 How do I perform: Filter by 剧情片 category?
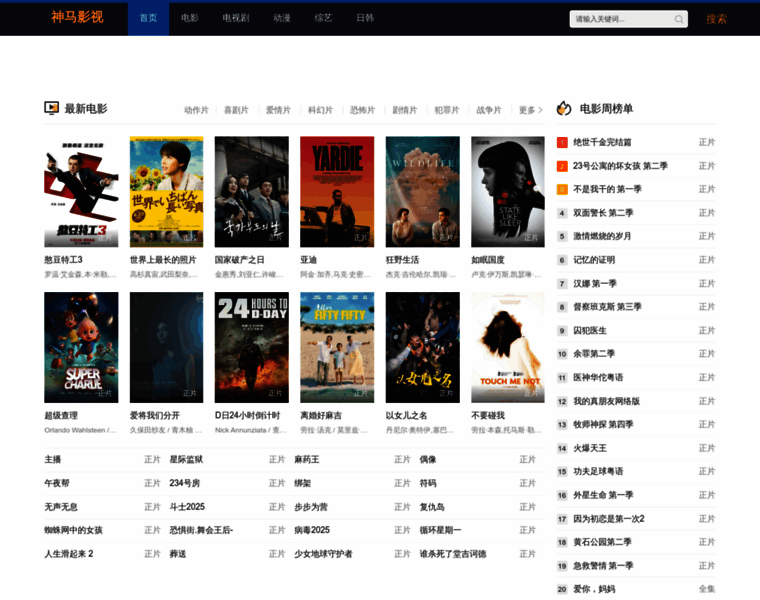point(405,110)
